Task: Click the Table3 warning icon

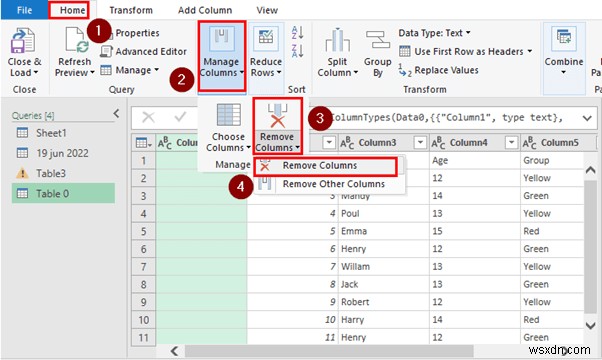Action: tap(22, 173)
